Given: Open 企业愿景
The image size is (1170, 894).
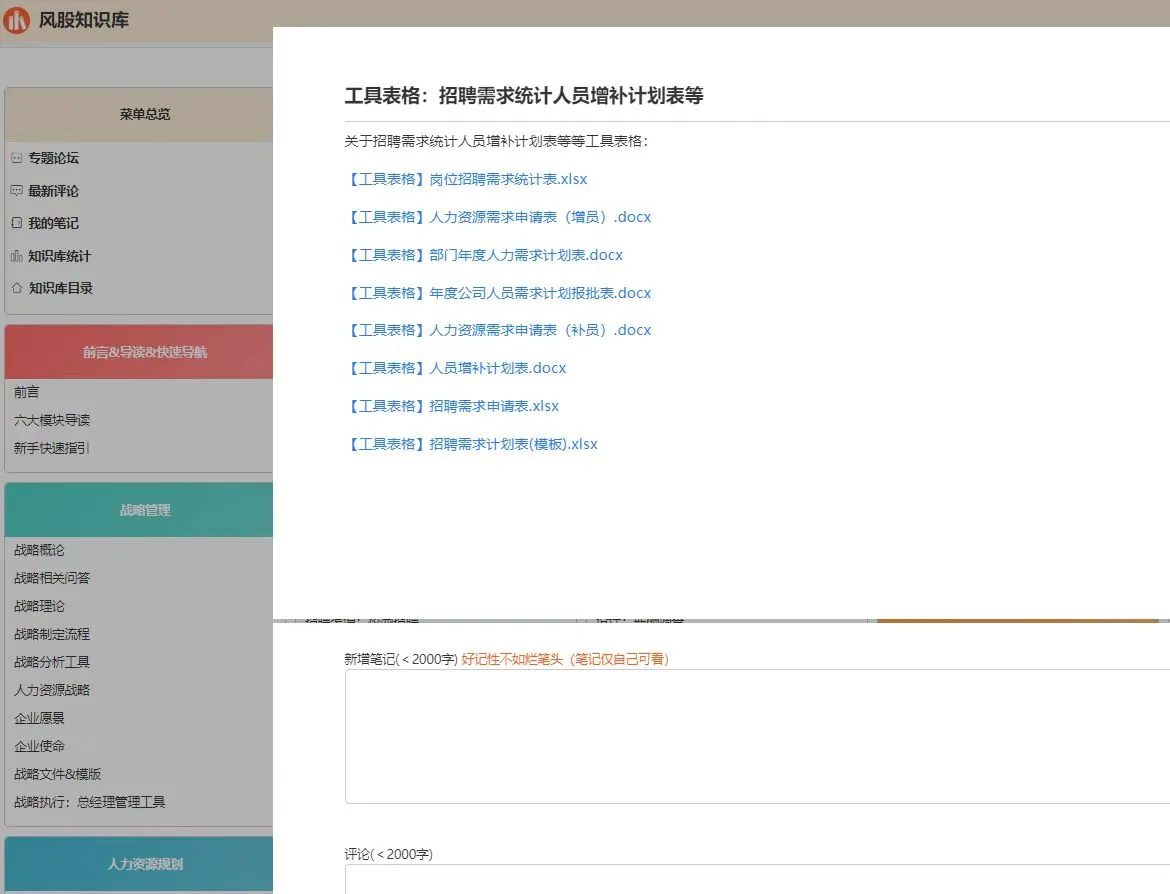Looking at the screenshot, I should [x=40, y=718].
